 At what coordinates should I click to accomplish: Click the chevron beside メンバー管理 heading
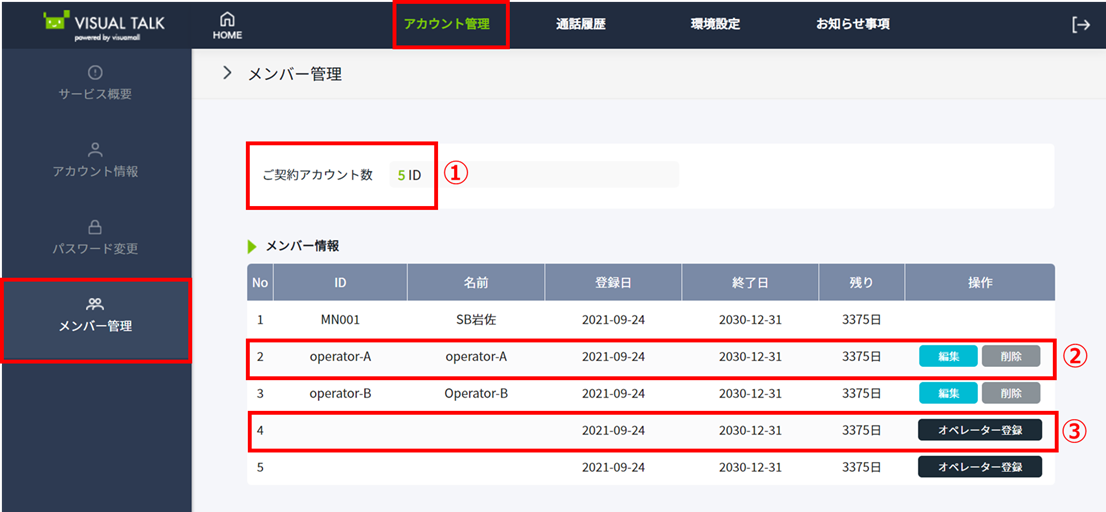[227, 73]
